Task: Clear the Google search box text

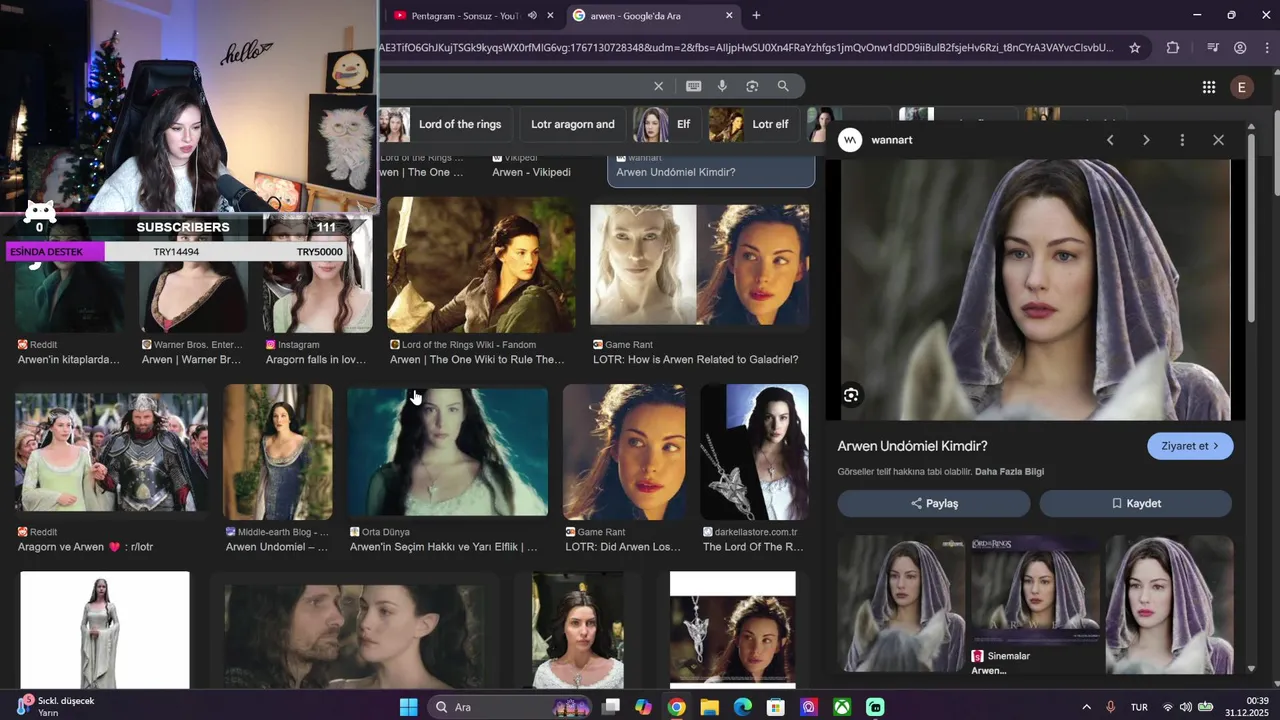Action: (x=658, y=86)
